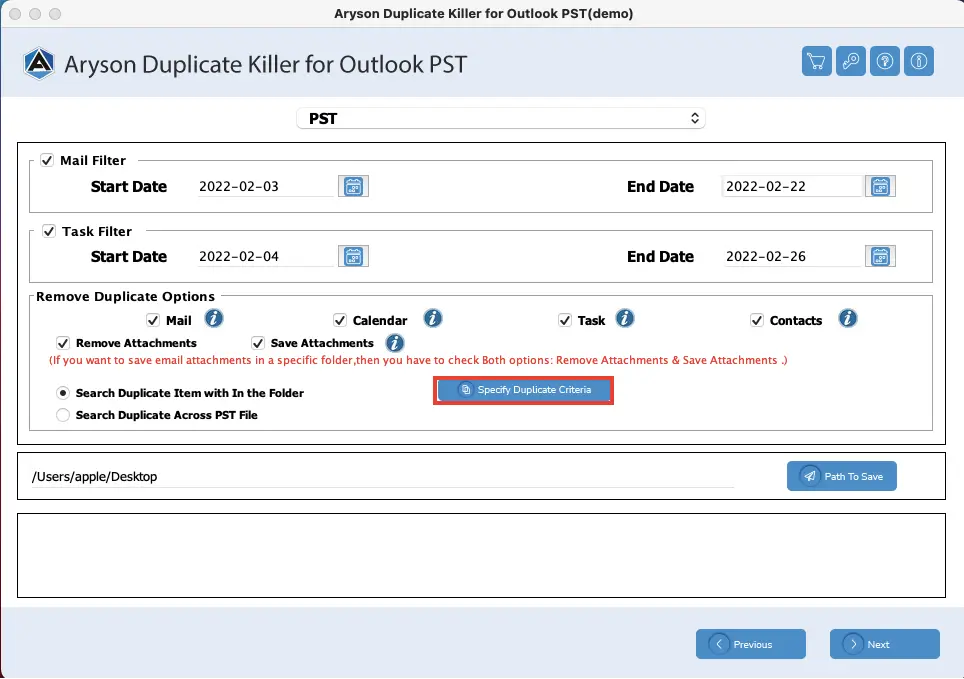
Task: Open Mail Filter End Date calendar picker
Action: (880, 186)
